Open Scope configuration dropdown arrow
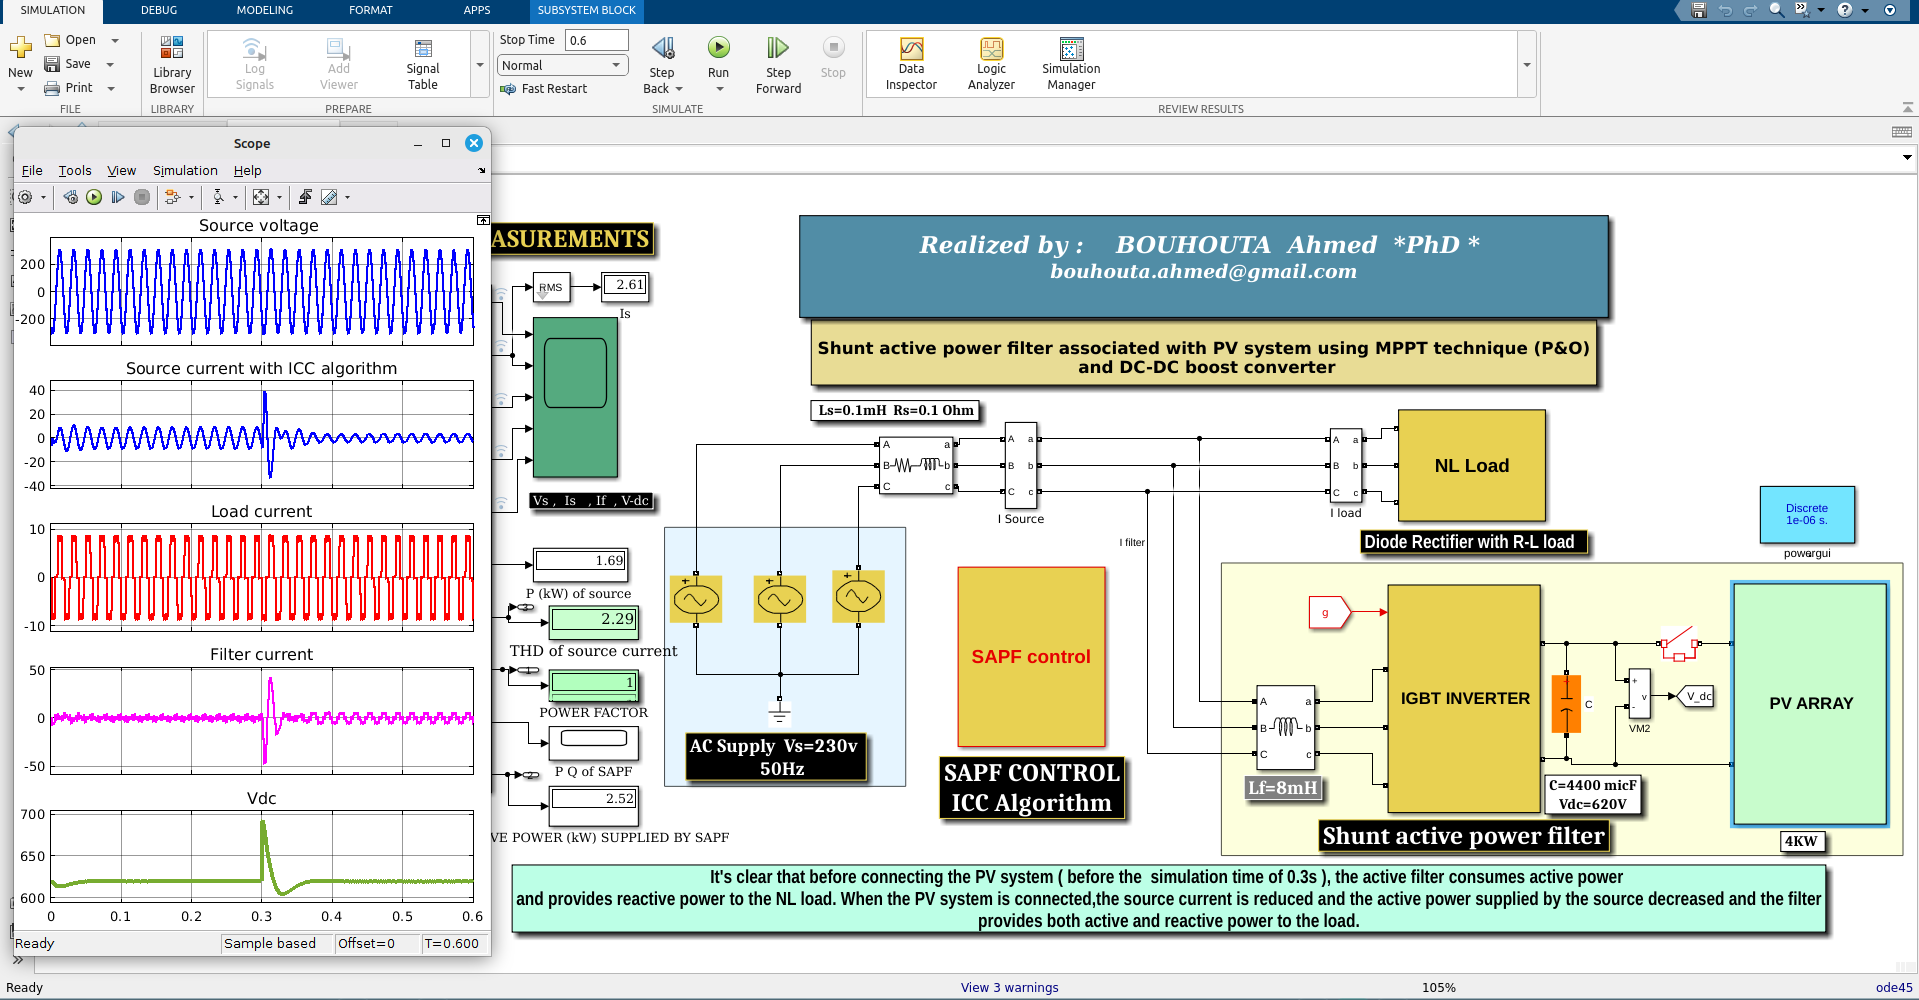This screenshot has width=1919, height=1000. [43, 197]
